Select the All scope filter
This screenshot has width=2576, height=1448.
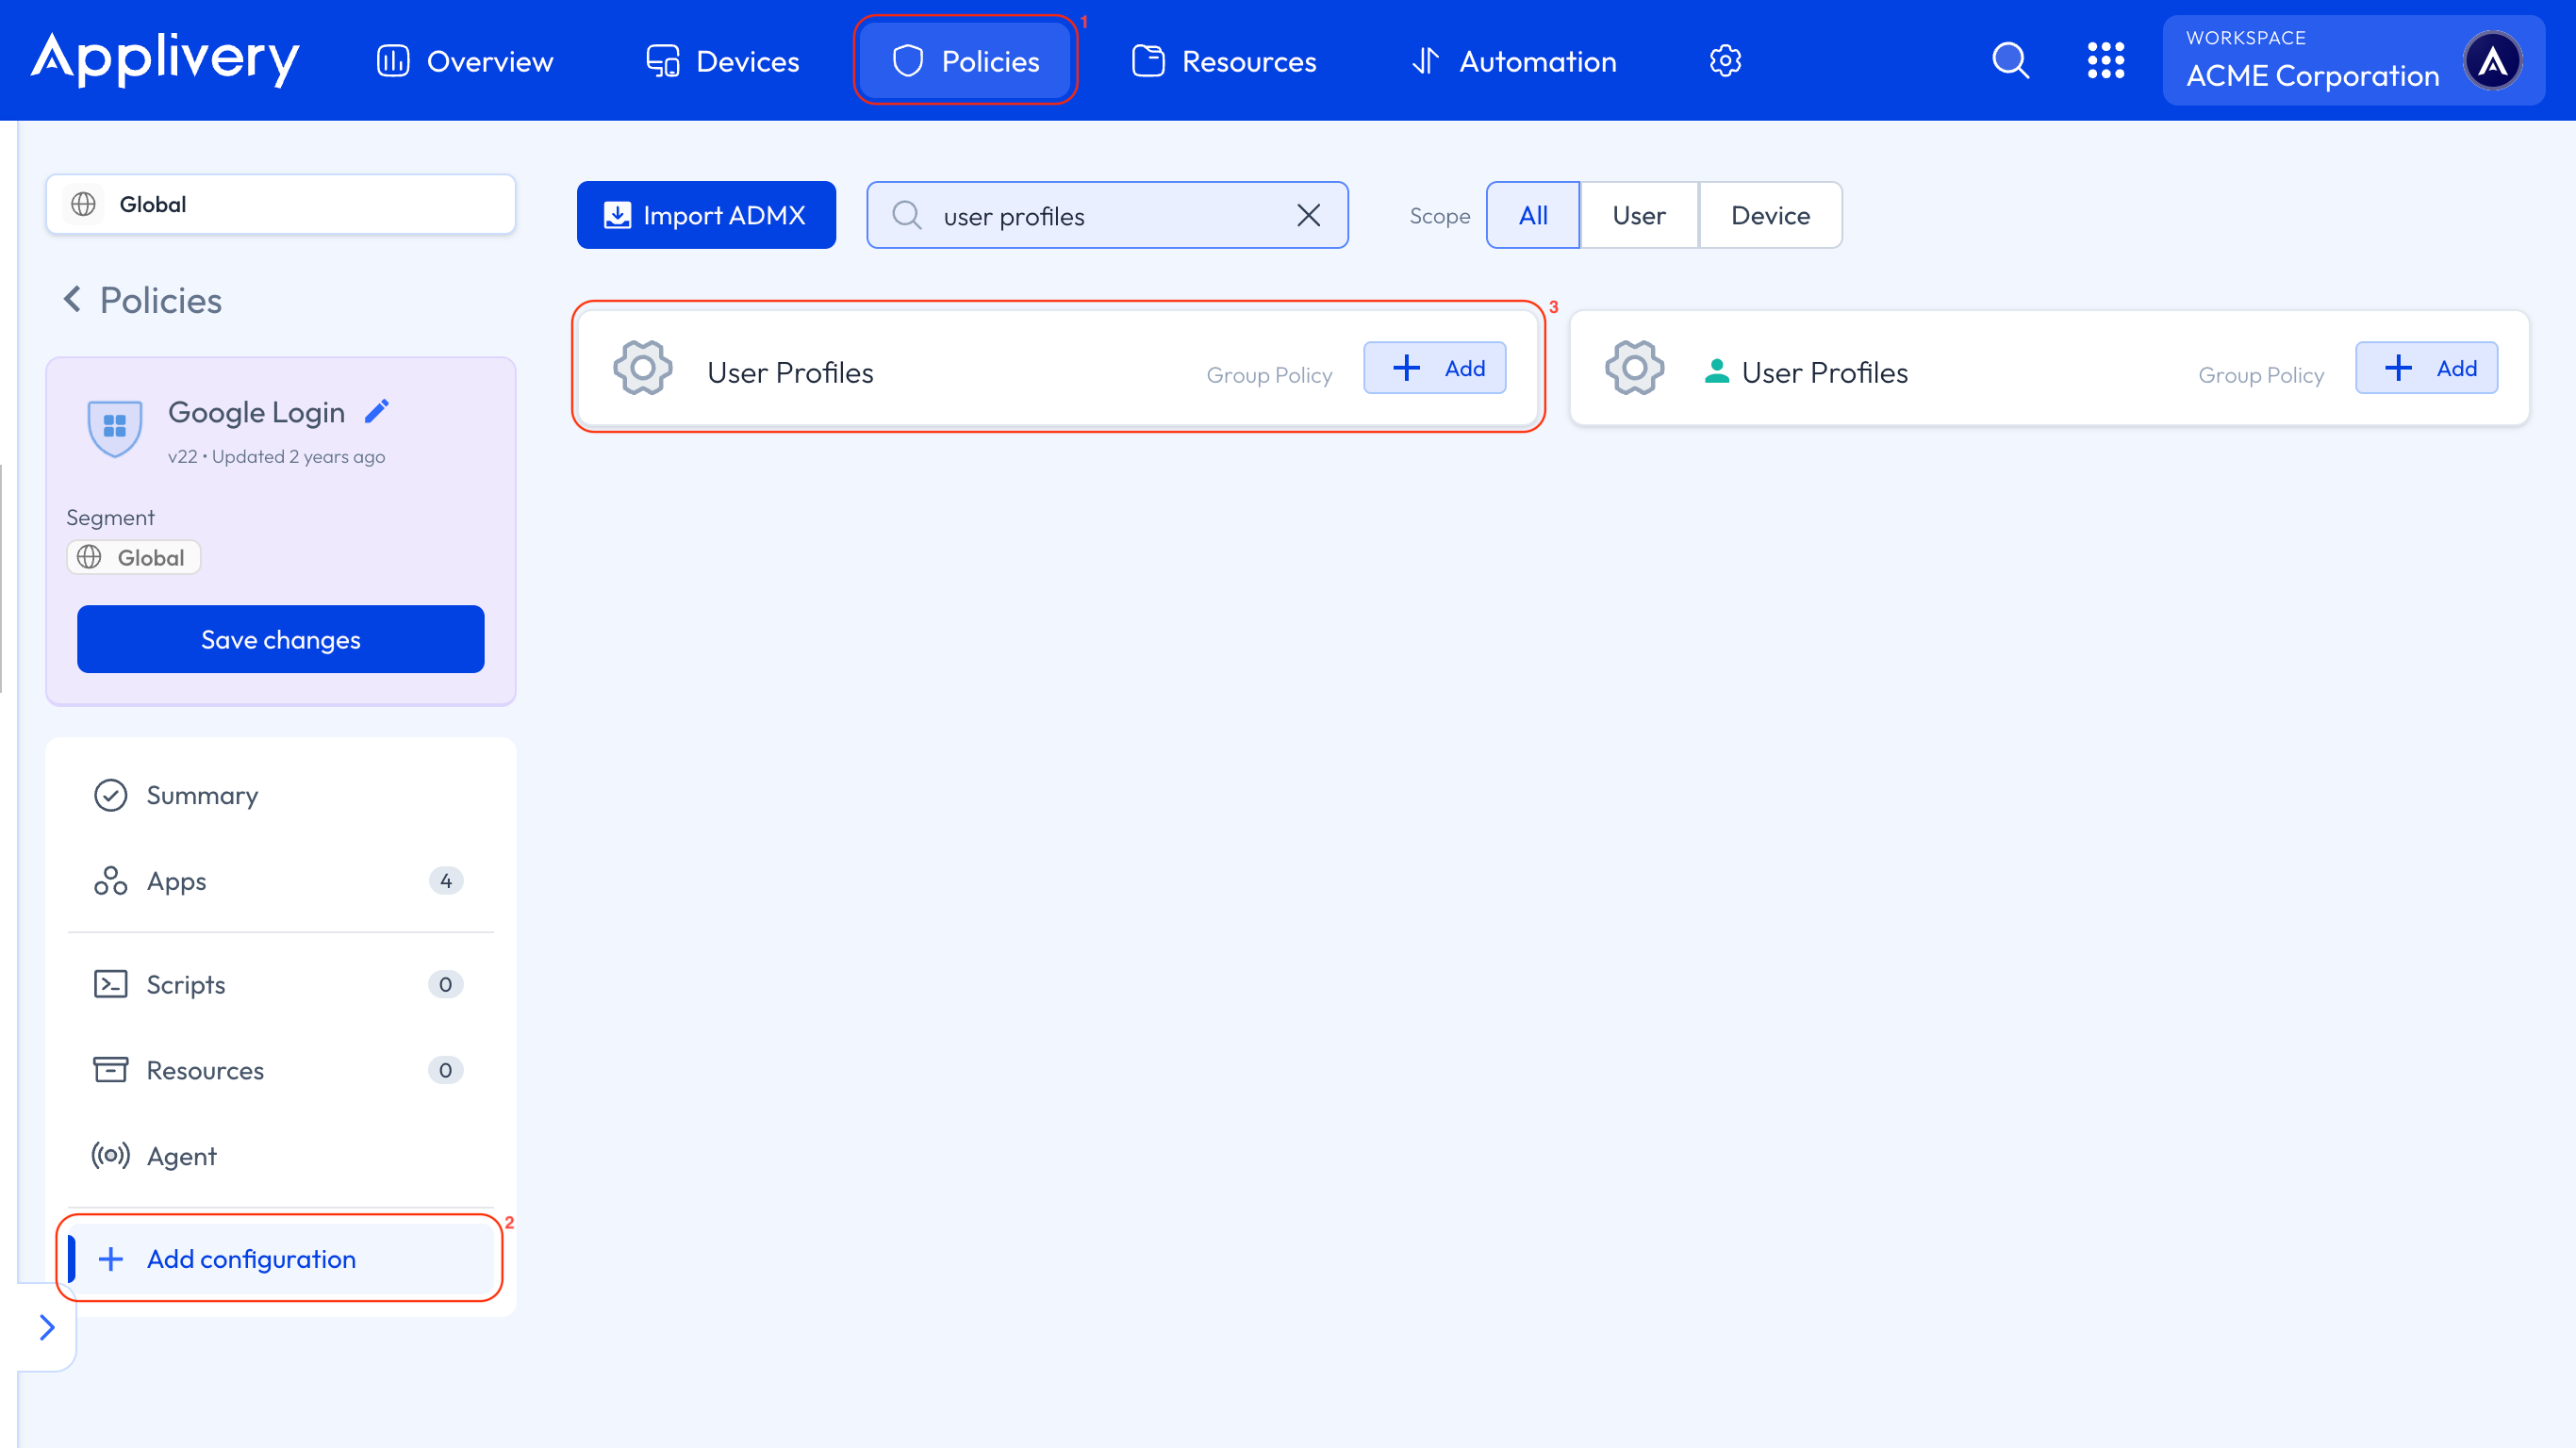[x=1533, y=214]
